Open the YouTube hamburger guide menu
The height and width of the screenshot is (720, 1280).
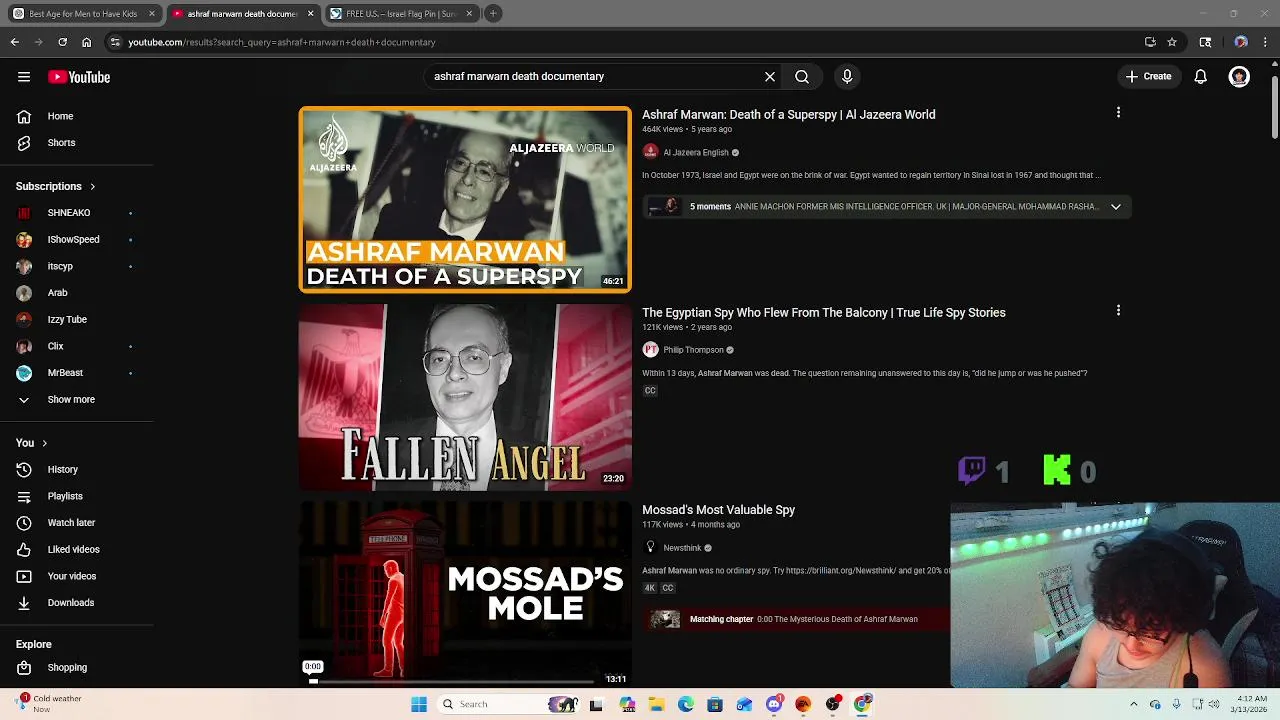point(23,77)
